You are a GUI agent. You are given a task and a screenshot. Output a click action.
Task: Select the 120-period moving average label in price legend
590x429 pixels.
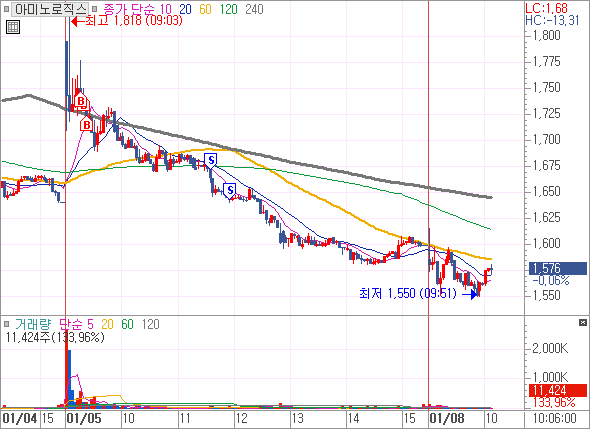[x=229, y=9]
